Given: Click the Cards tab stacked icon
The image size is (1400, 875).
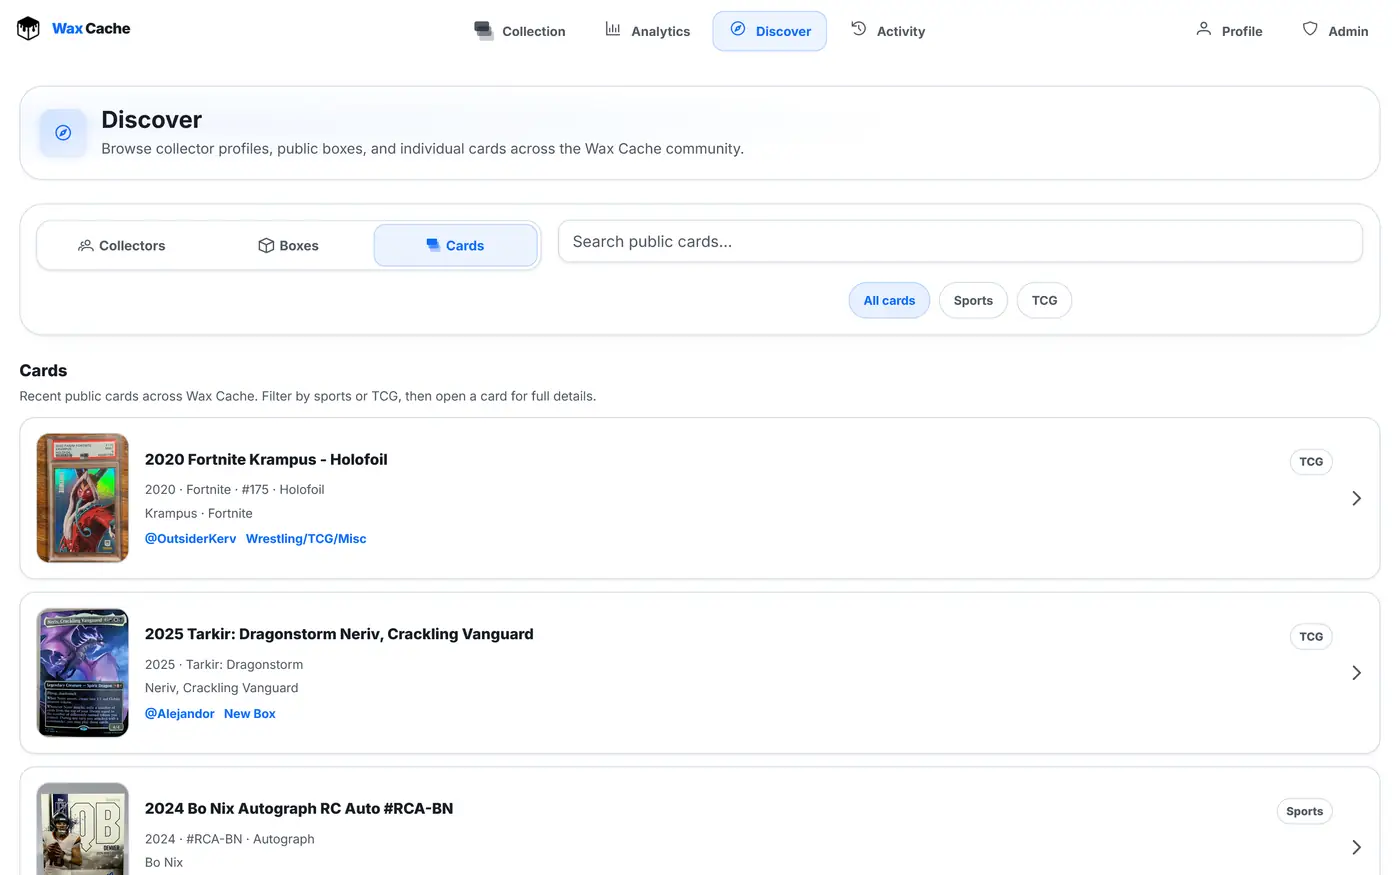Looking at the screenshot, I should pyautogui.click(x=433, y=246).
